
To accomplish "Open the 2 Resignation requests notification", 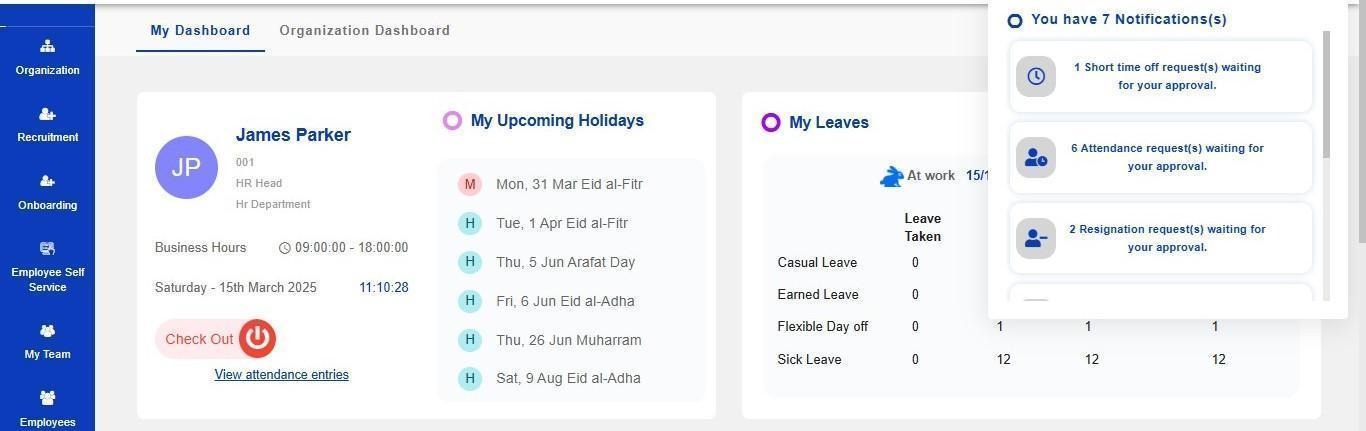I will click(x=1167, y=238).
